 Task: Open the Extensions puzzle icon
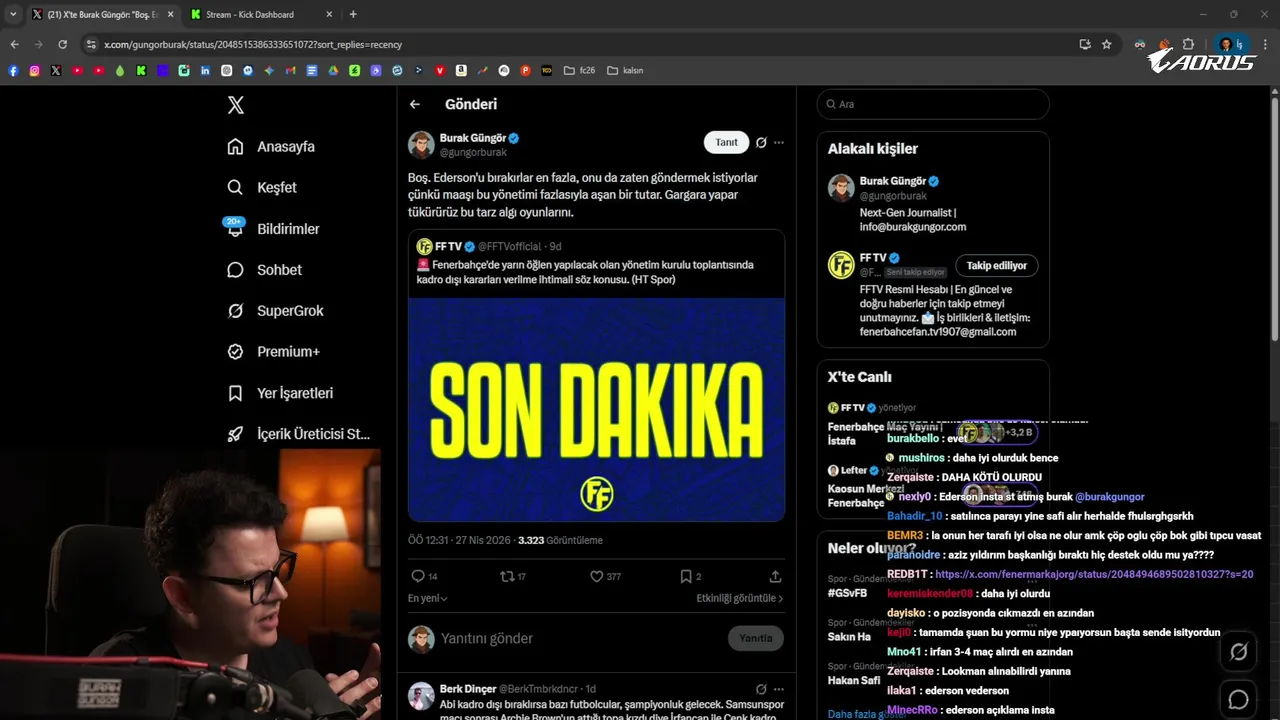[1188, 44]
